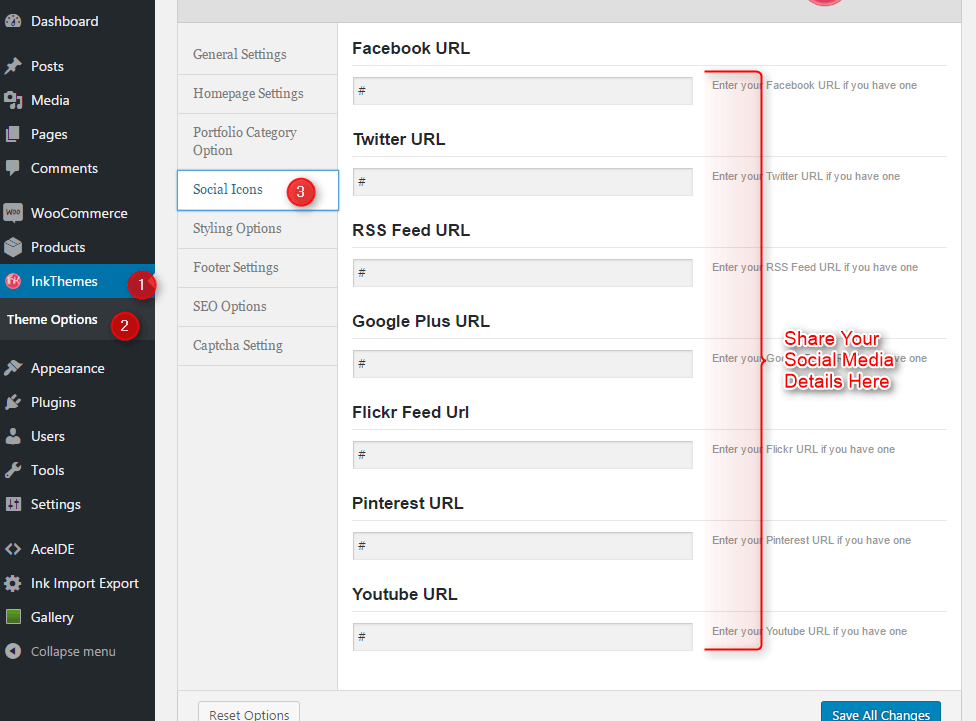This screenshot has width=976, height=721.
Task: Switch to SEO Options tab
Action: [258, 307]
